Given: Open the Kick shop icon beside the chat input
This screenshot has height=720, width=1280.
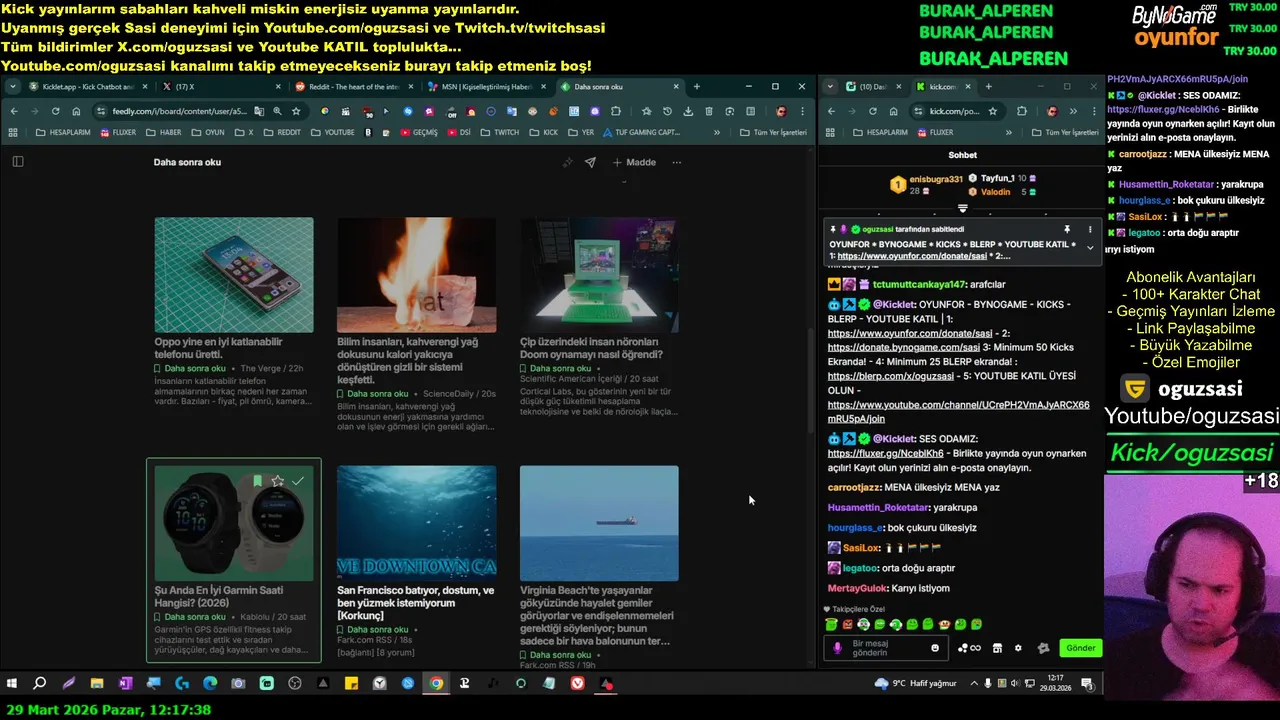Looking at the screenshot, I should click(997, 648).
